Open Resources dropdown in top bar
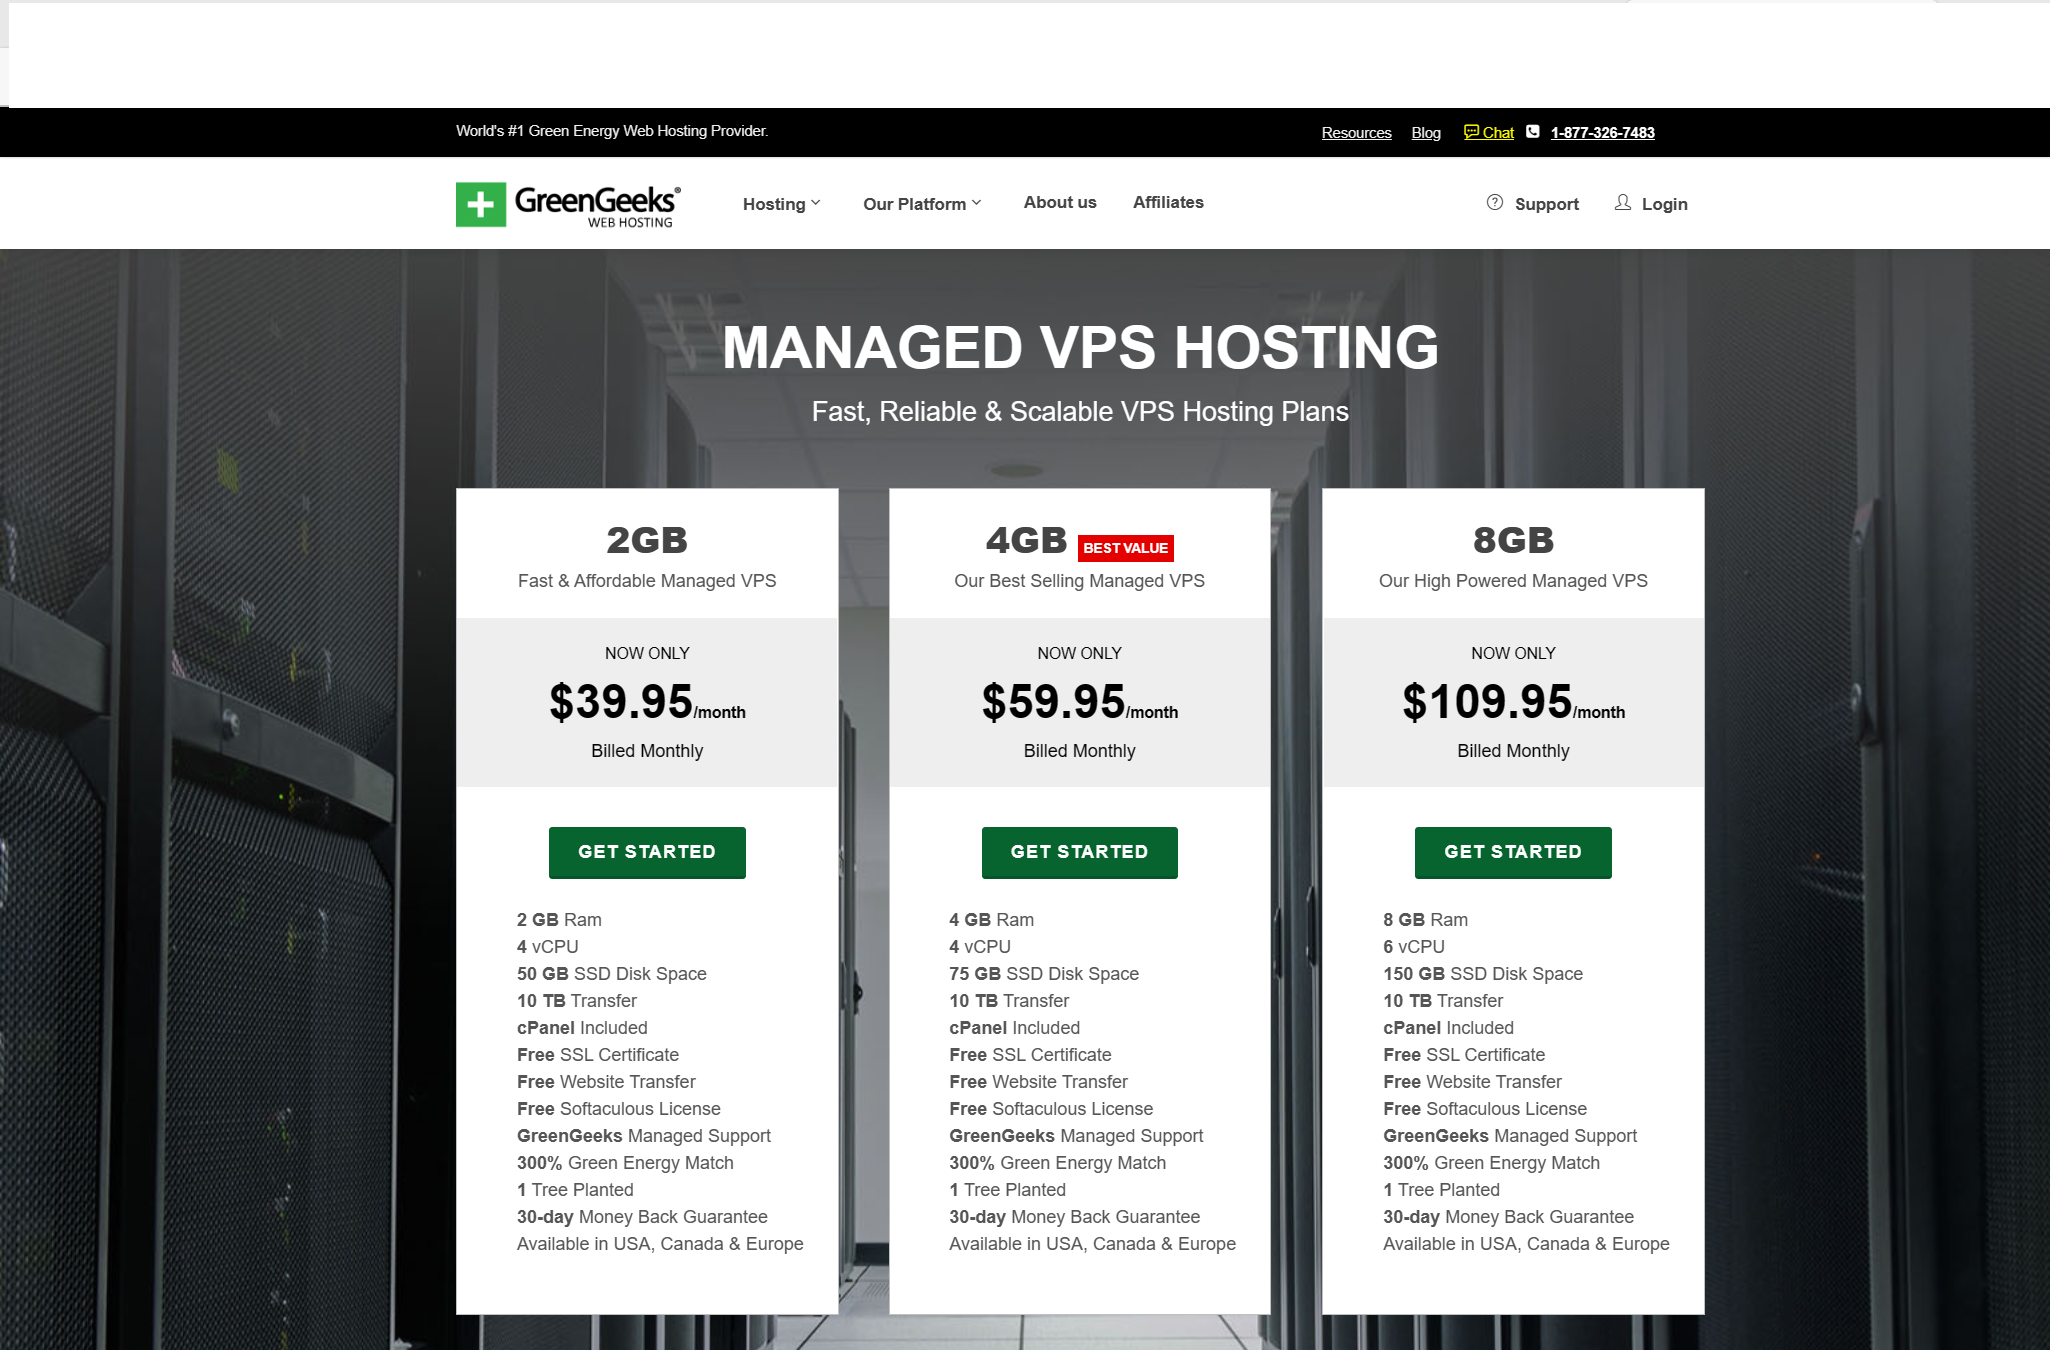The image size is (2050, 1350). [x=1354, y=133]
